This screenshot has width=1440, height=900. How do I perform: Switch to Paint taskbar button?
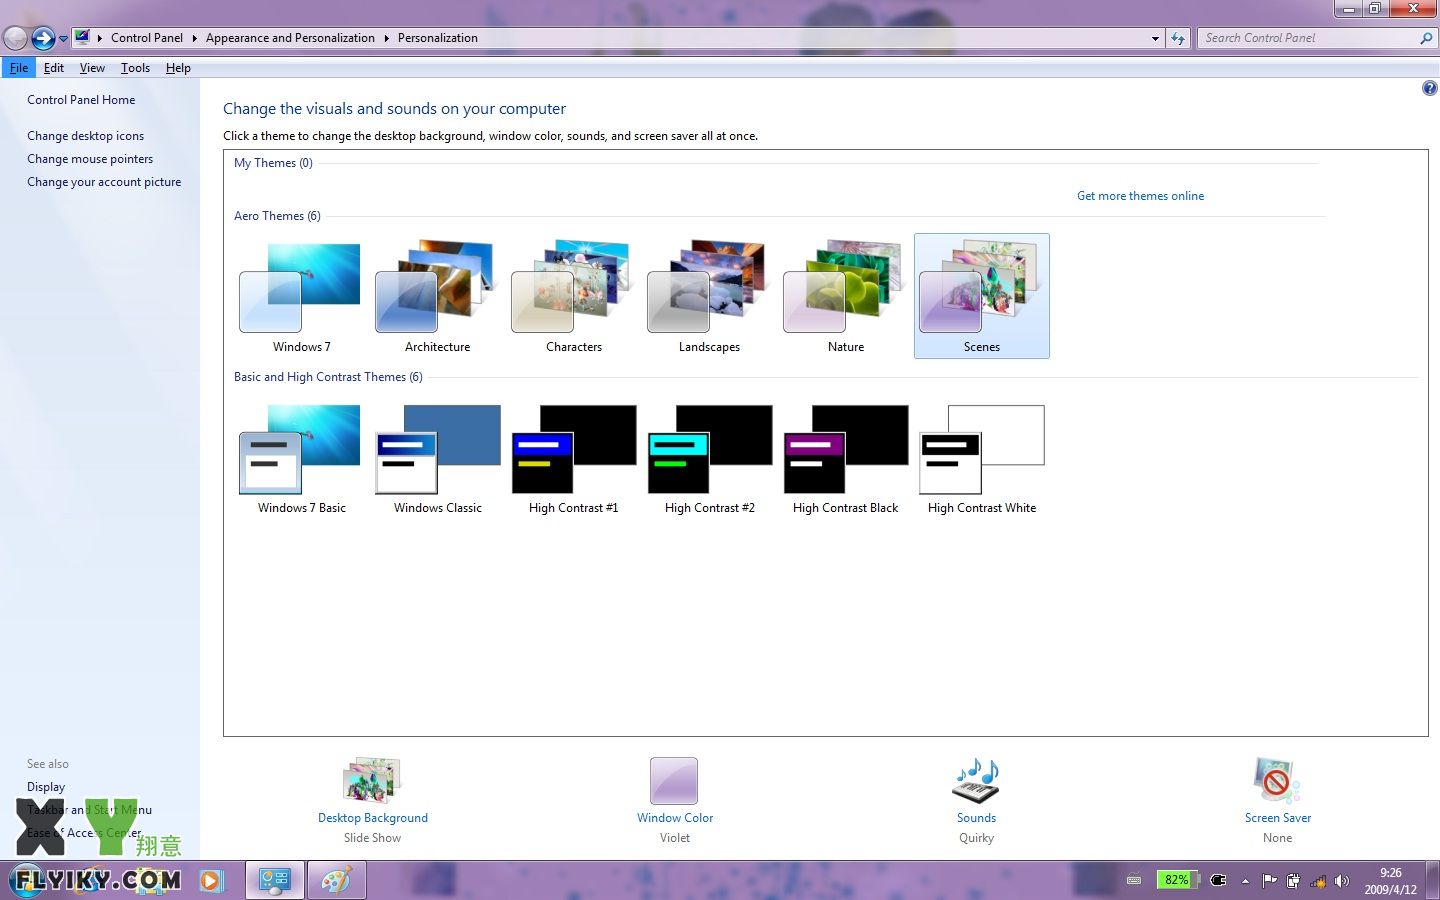pyautogui.click(x=336, y=880)
